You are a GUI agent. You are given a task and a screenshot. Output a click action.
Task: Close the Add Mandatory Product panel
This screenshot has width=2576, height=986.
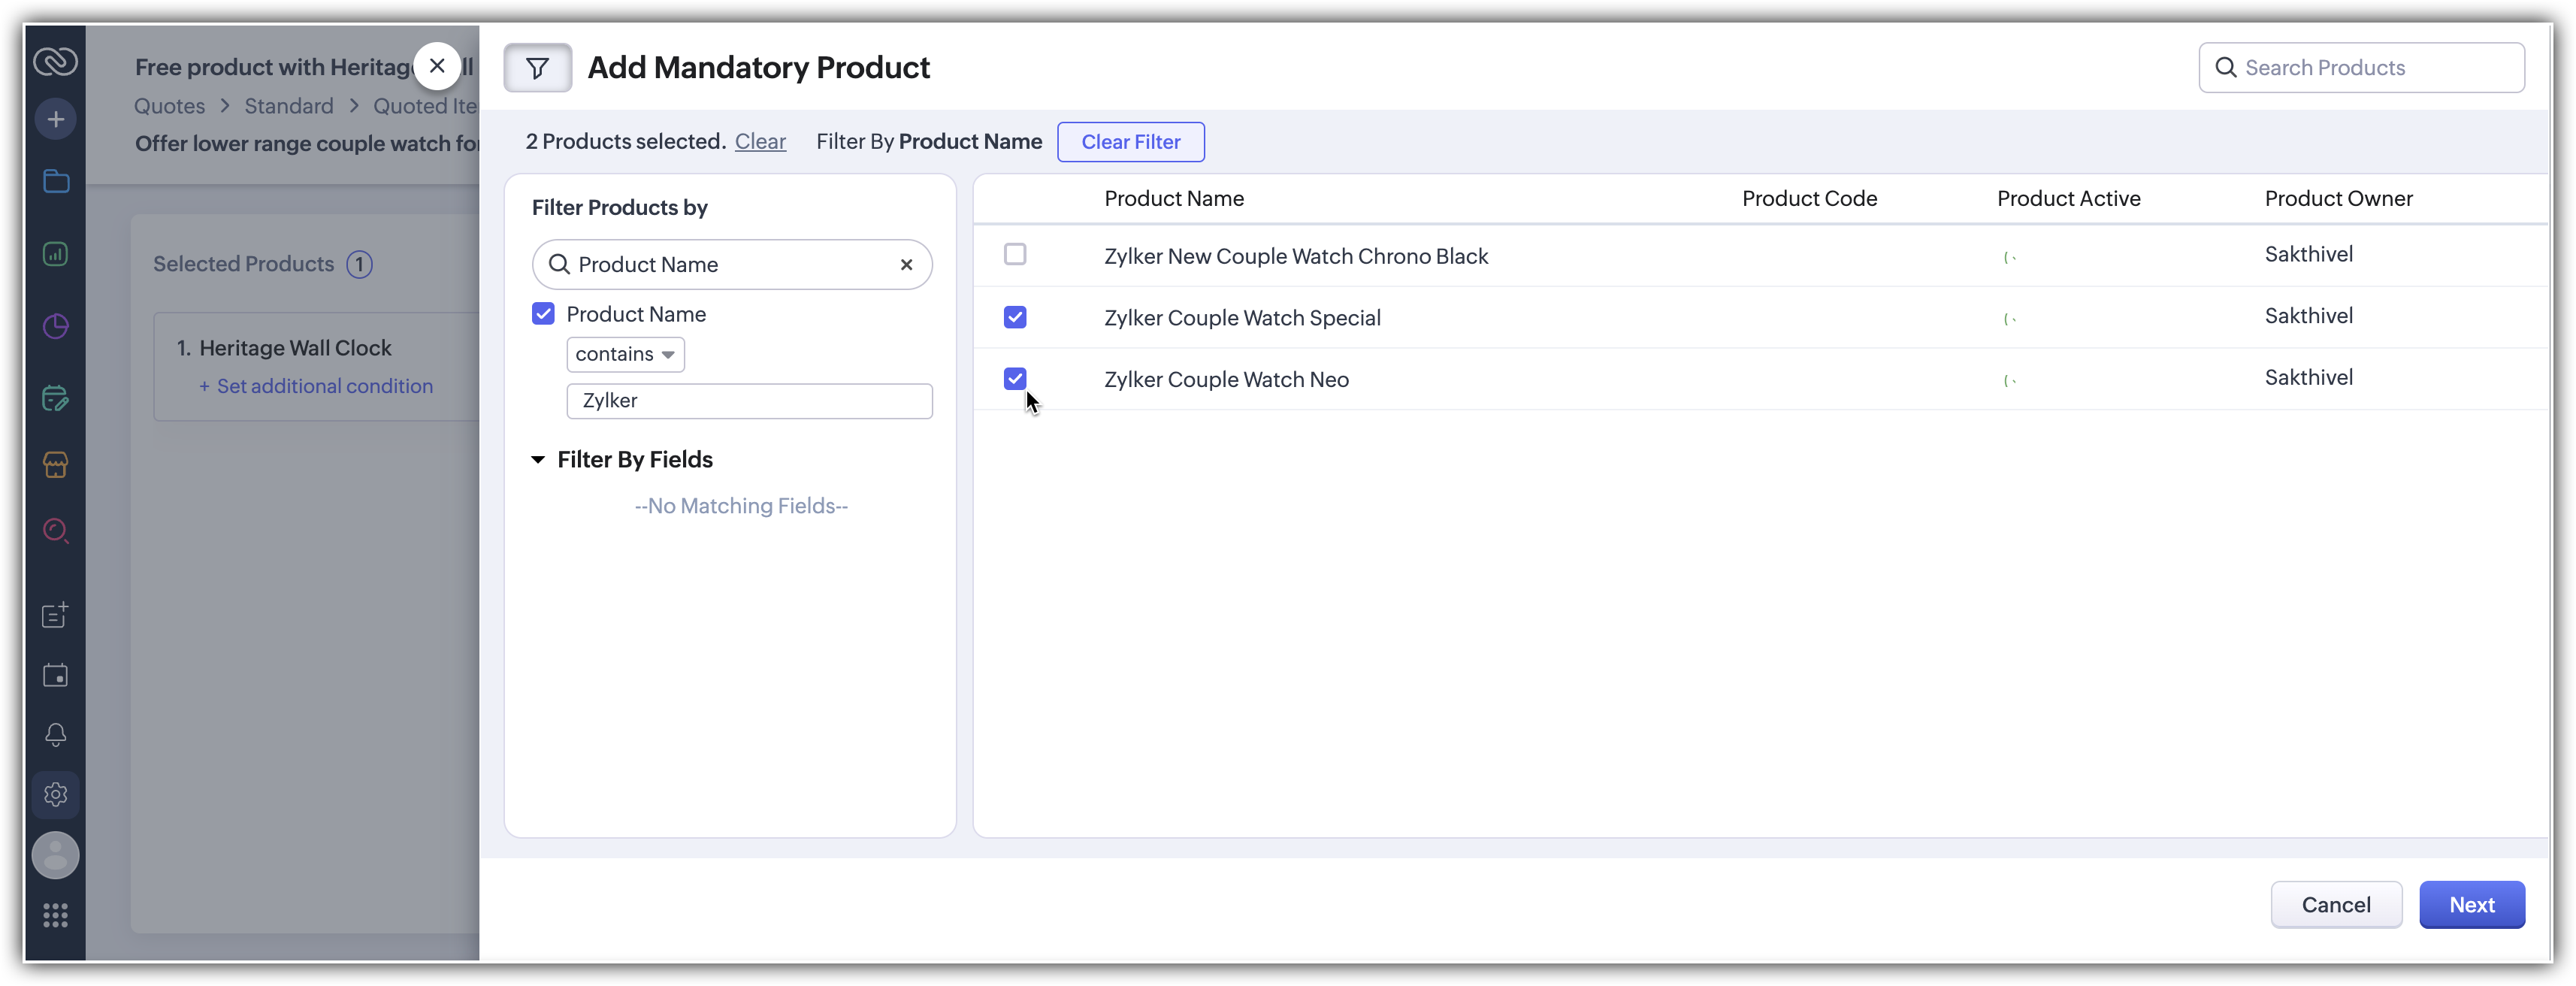pyautogui.click(x=437, y=67)
